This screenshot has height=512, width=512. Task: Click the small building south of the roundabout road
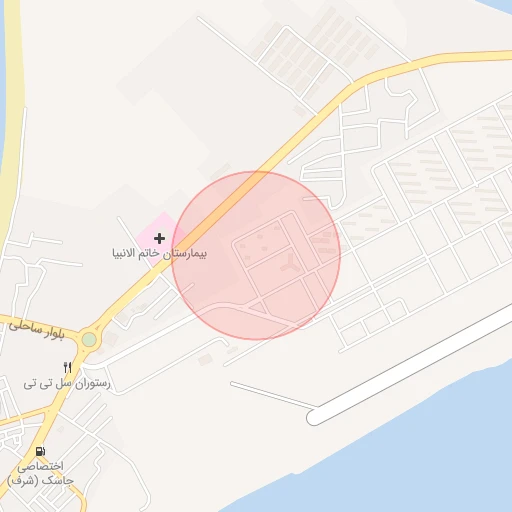[x=205, y=360]
